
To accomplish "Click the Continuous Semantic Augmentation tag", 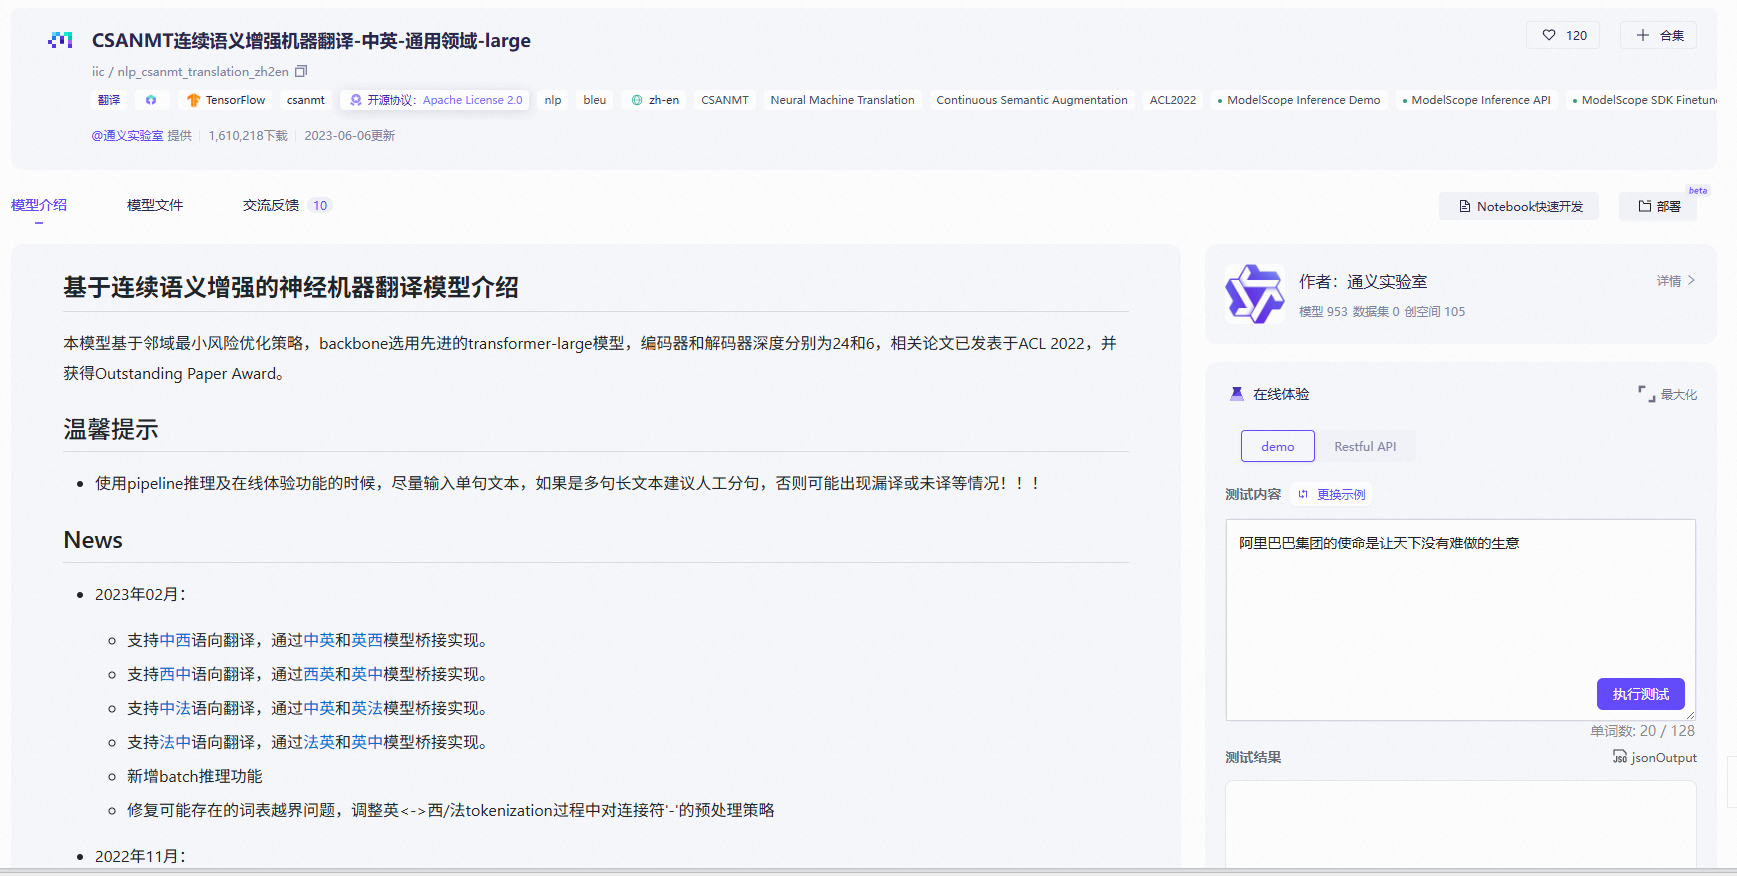I will point(1032,100).
